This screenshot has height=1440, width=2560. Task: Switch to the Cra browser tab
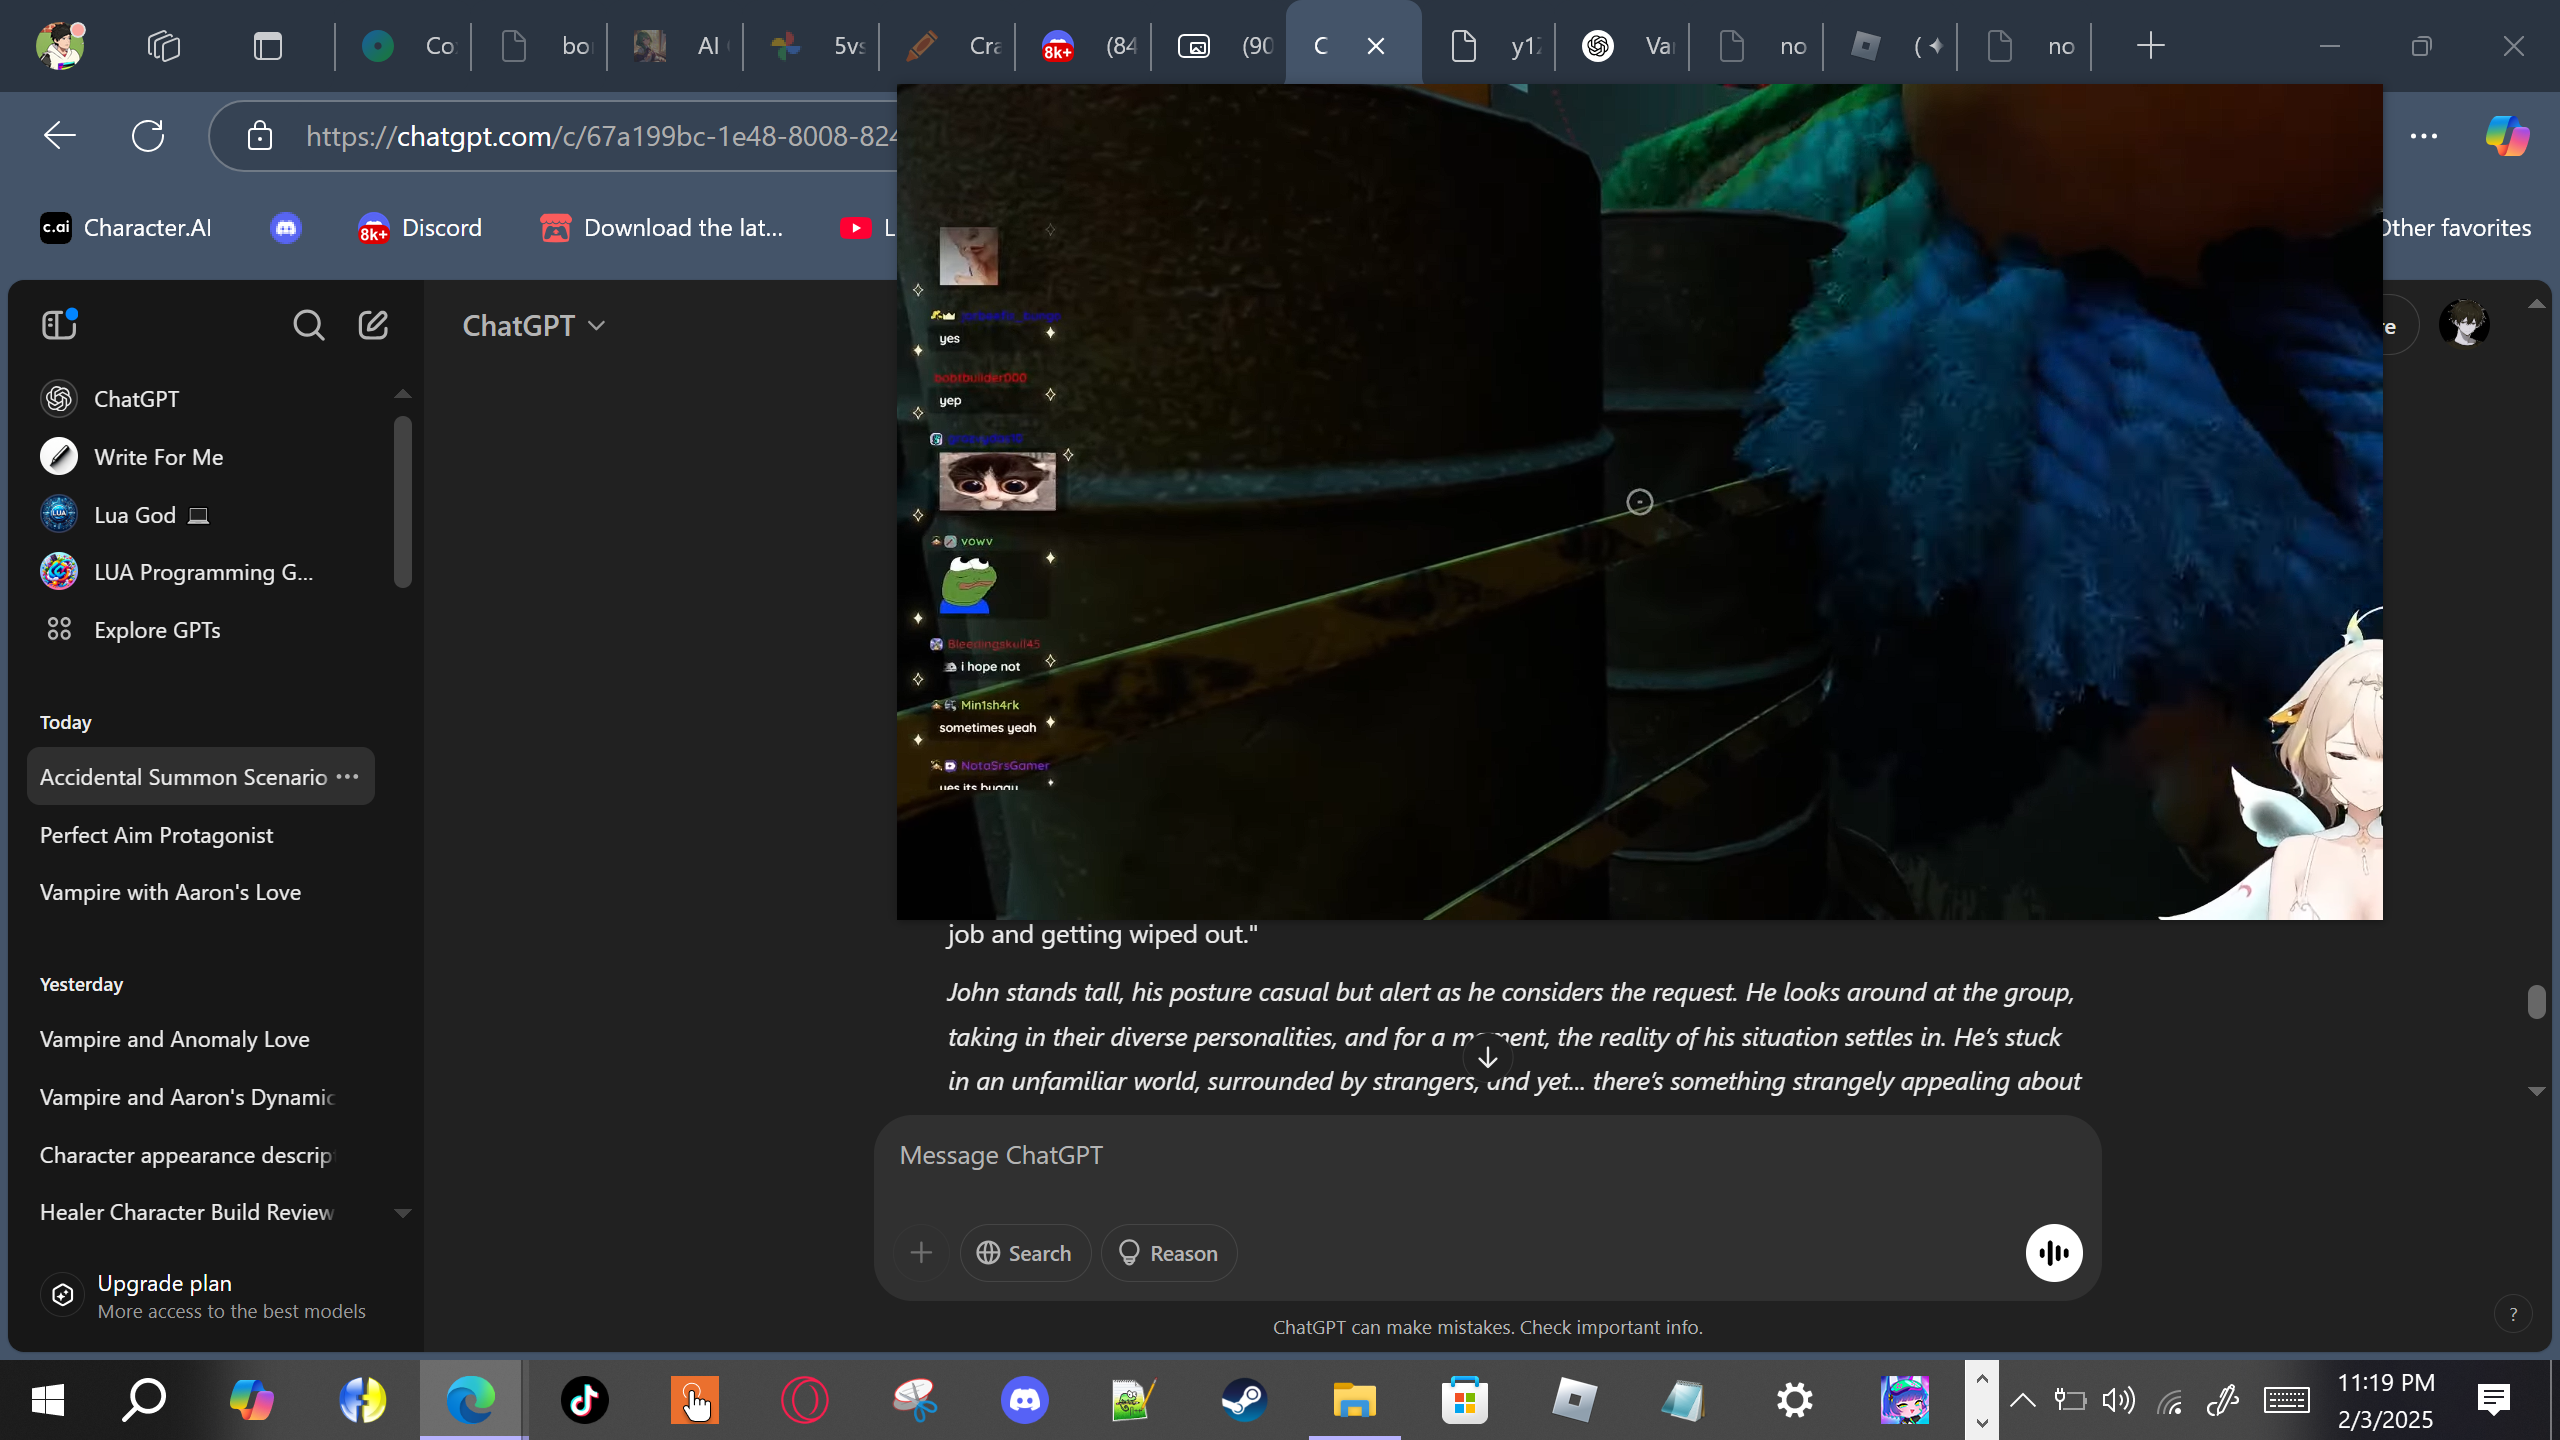pyautogui.click(x=949, y=46)
